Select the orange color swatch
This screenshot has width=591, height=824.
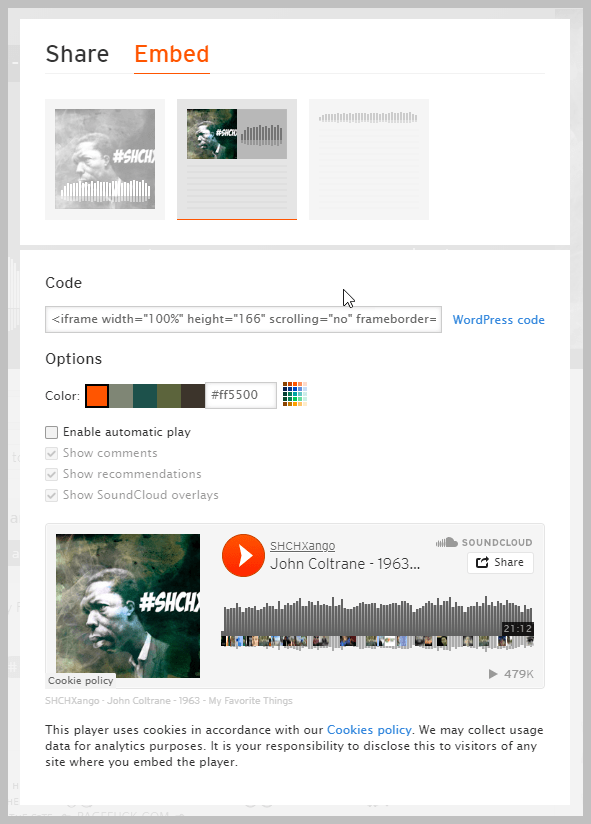click(x=97, y=396)
